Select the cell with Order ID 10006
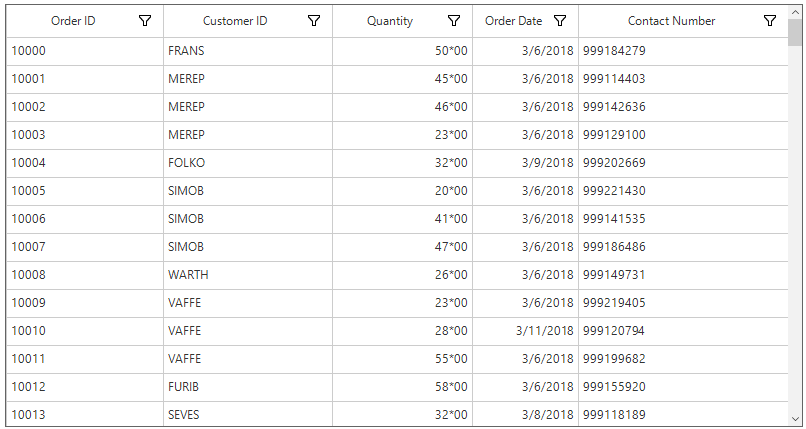 (85, 219)
